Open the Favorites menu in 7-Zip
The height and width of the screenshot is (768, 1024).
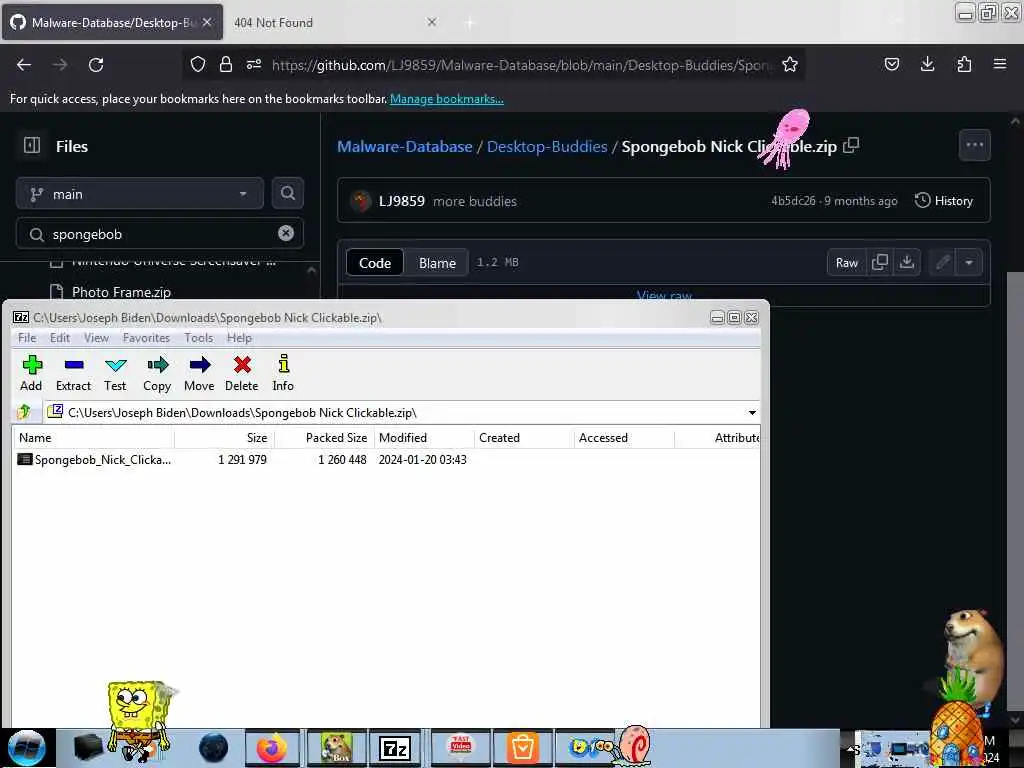[x=146, y=338]
